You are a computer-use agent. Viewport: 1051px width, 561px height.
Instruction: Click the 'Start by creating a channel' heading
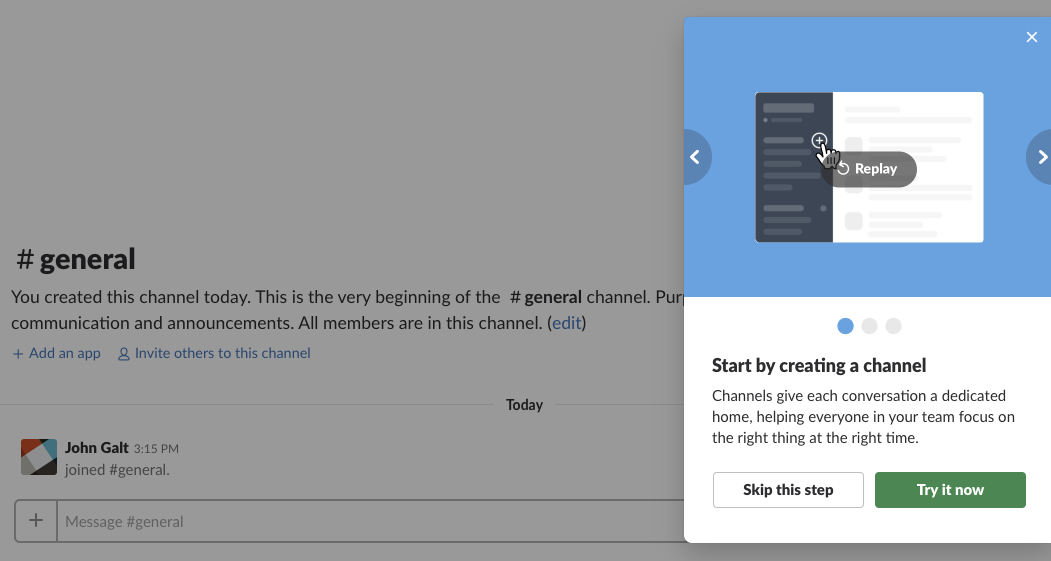point(819,365)
